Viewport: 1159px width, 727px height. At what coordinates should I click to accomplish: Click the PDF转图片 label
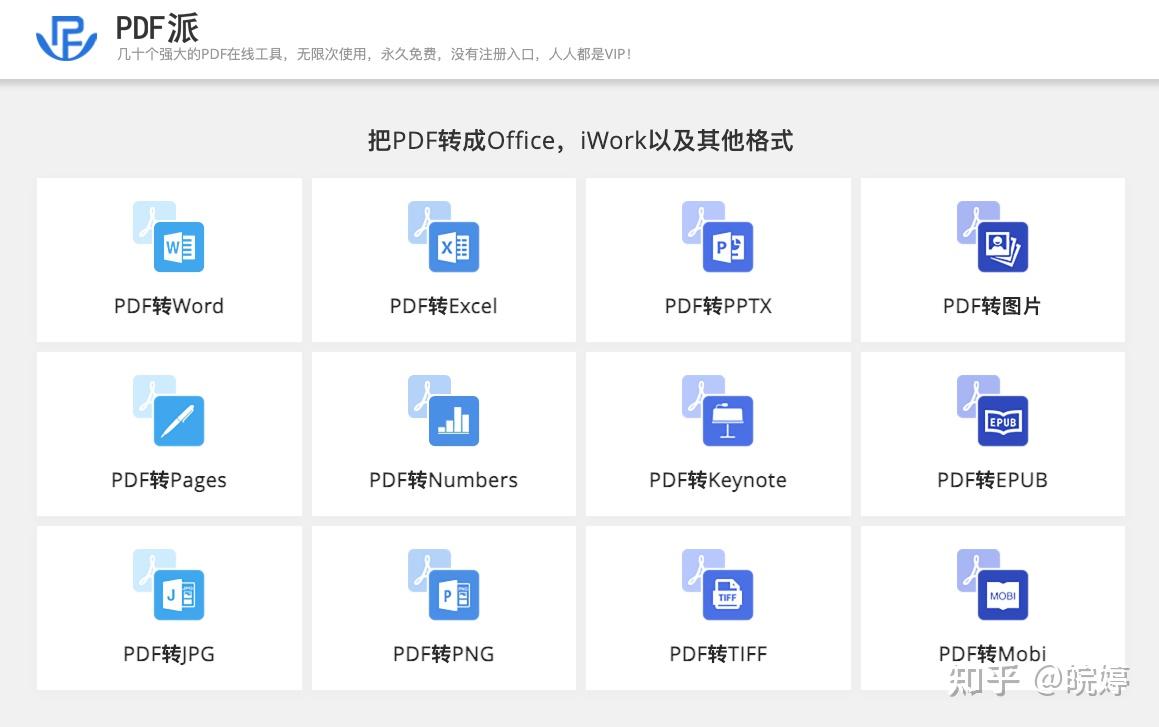coord(992,306)
